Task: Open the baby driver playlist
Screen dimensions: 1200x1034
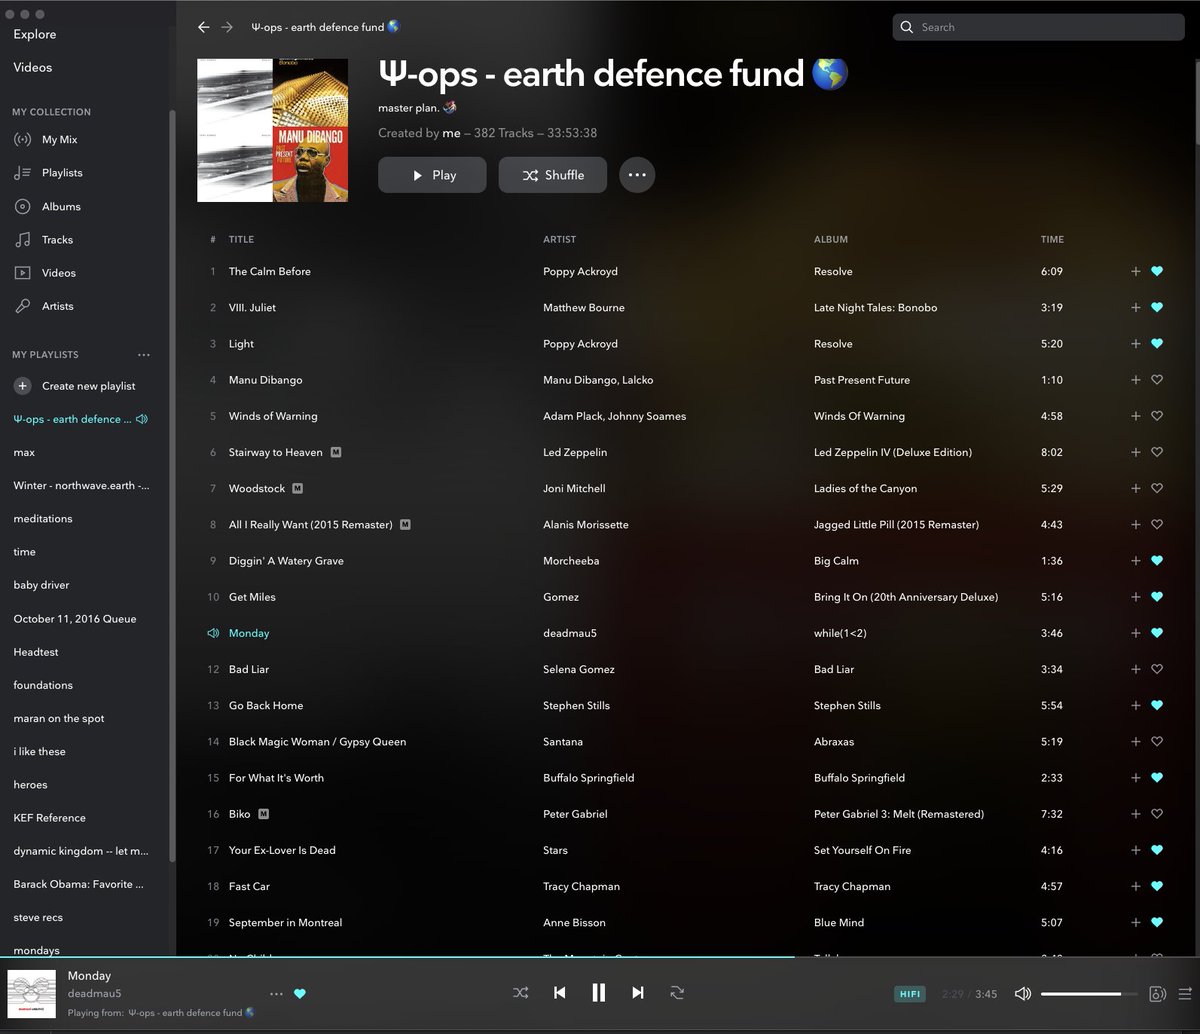Action: (x=41, y=585)
